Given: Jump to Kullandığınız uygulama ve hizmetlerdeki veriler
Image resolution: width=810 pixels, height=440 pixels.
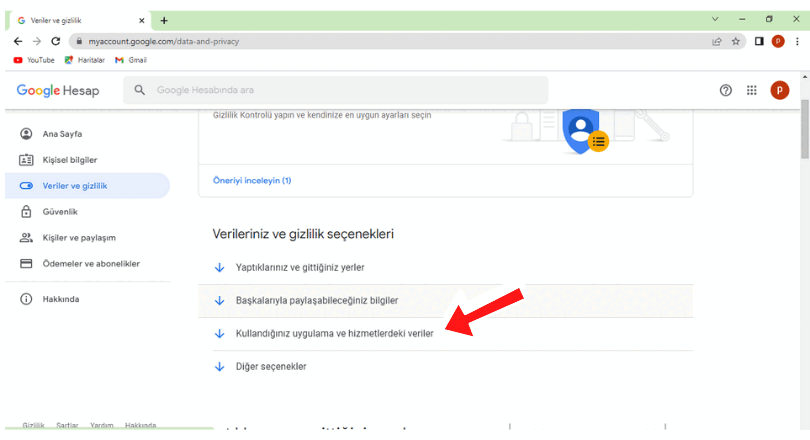Looking at the screenshot, I should 446,334.
